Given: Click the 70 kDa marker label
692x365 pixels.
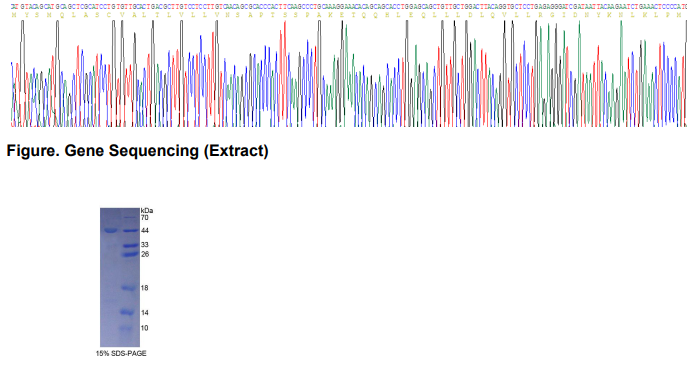Looking at the screenshot, I should click(x=144, y=218).
